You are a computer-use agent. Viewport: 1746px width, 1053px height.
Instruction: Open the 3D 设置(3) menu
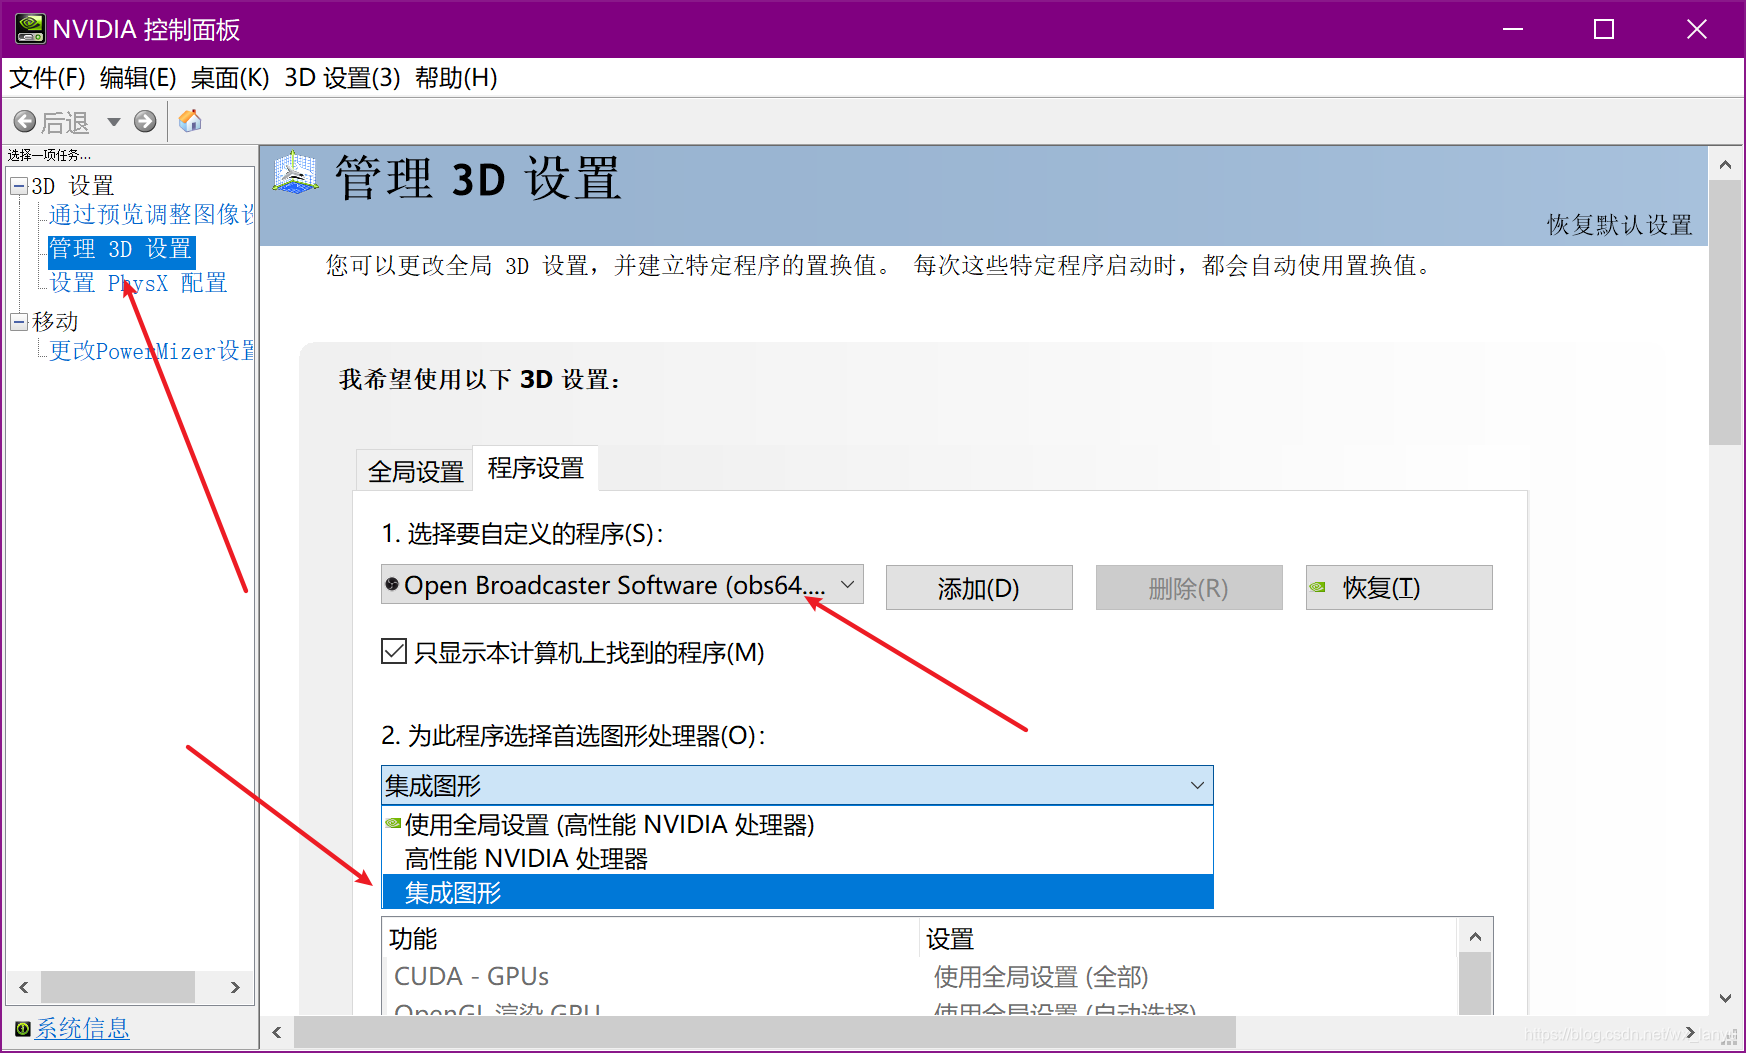click(x=342, y=78)
